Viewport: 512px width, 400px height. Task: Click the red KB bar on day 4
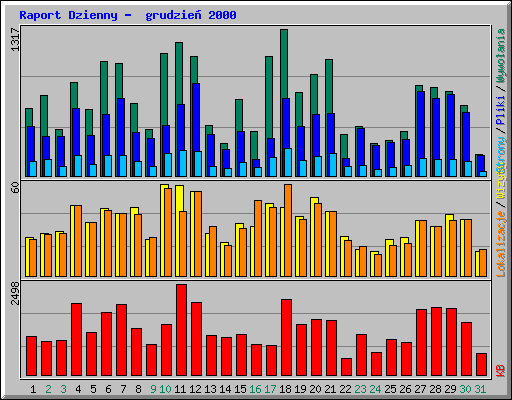tap(76, 340)
